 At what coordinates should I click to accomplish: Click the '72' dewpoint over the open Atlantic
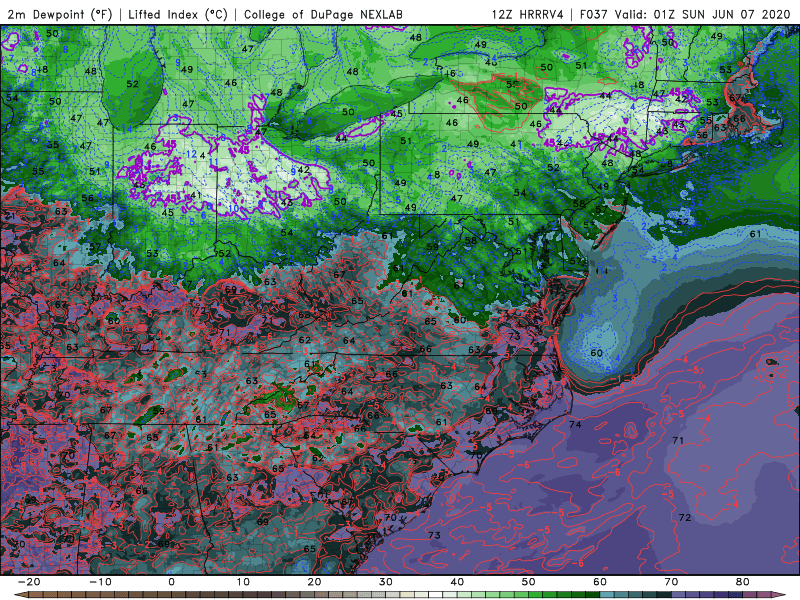[685, 517]
